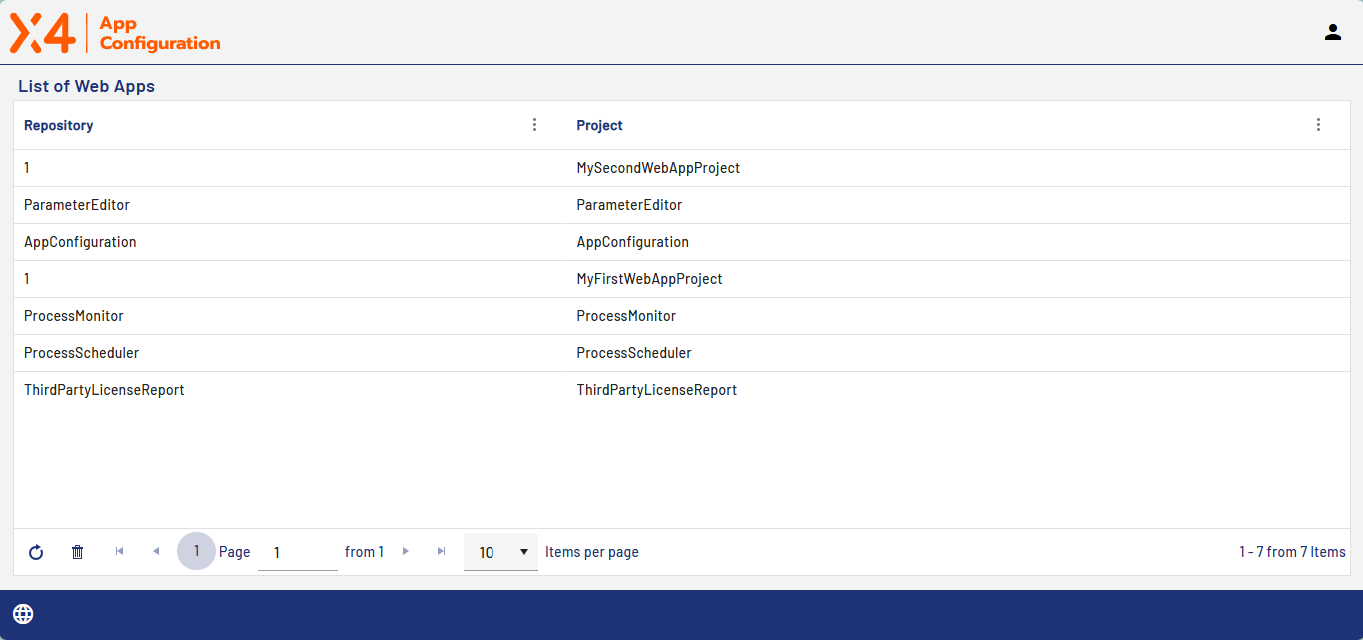The image size is (1363, 640).
Task: Expand the items per page dropdown
Action: coord(501,552)
